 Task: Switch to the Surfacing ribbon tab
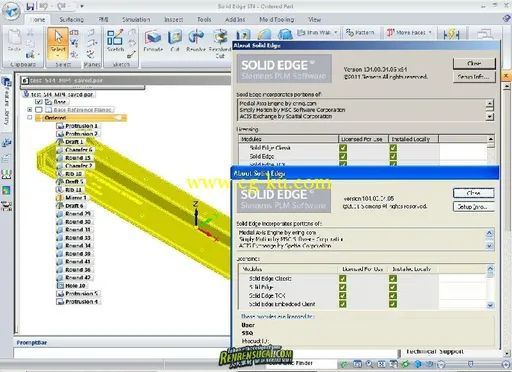point(71,20)
